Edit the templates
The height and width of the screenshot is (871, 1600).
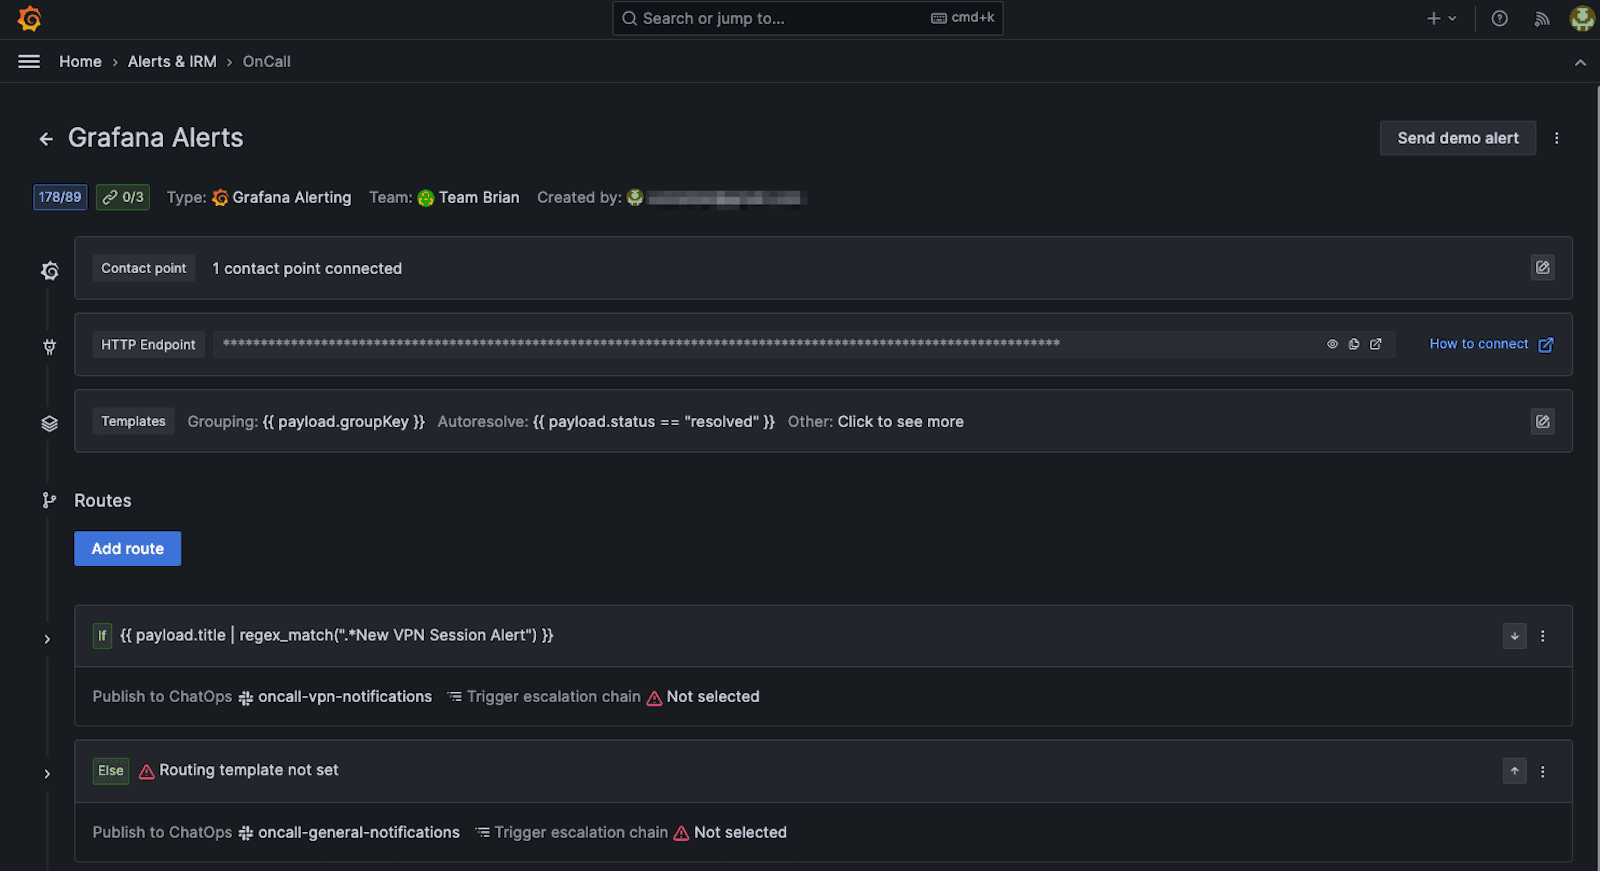[1543, 421]
